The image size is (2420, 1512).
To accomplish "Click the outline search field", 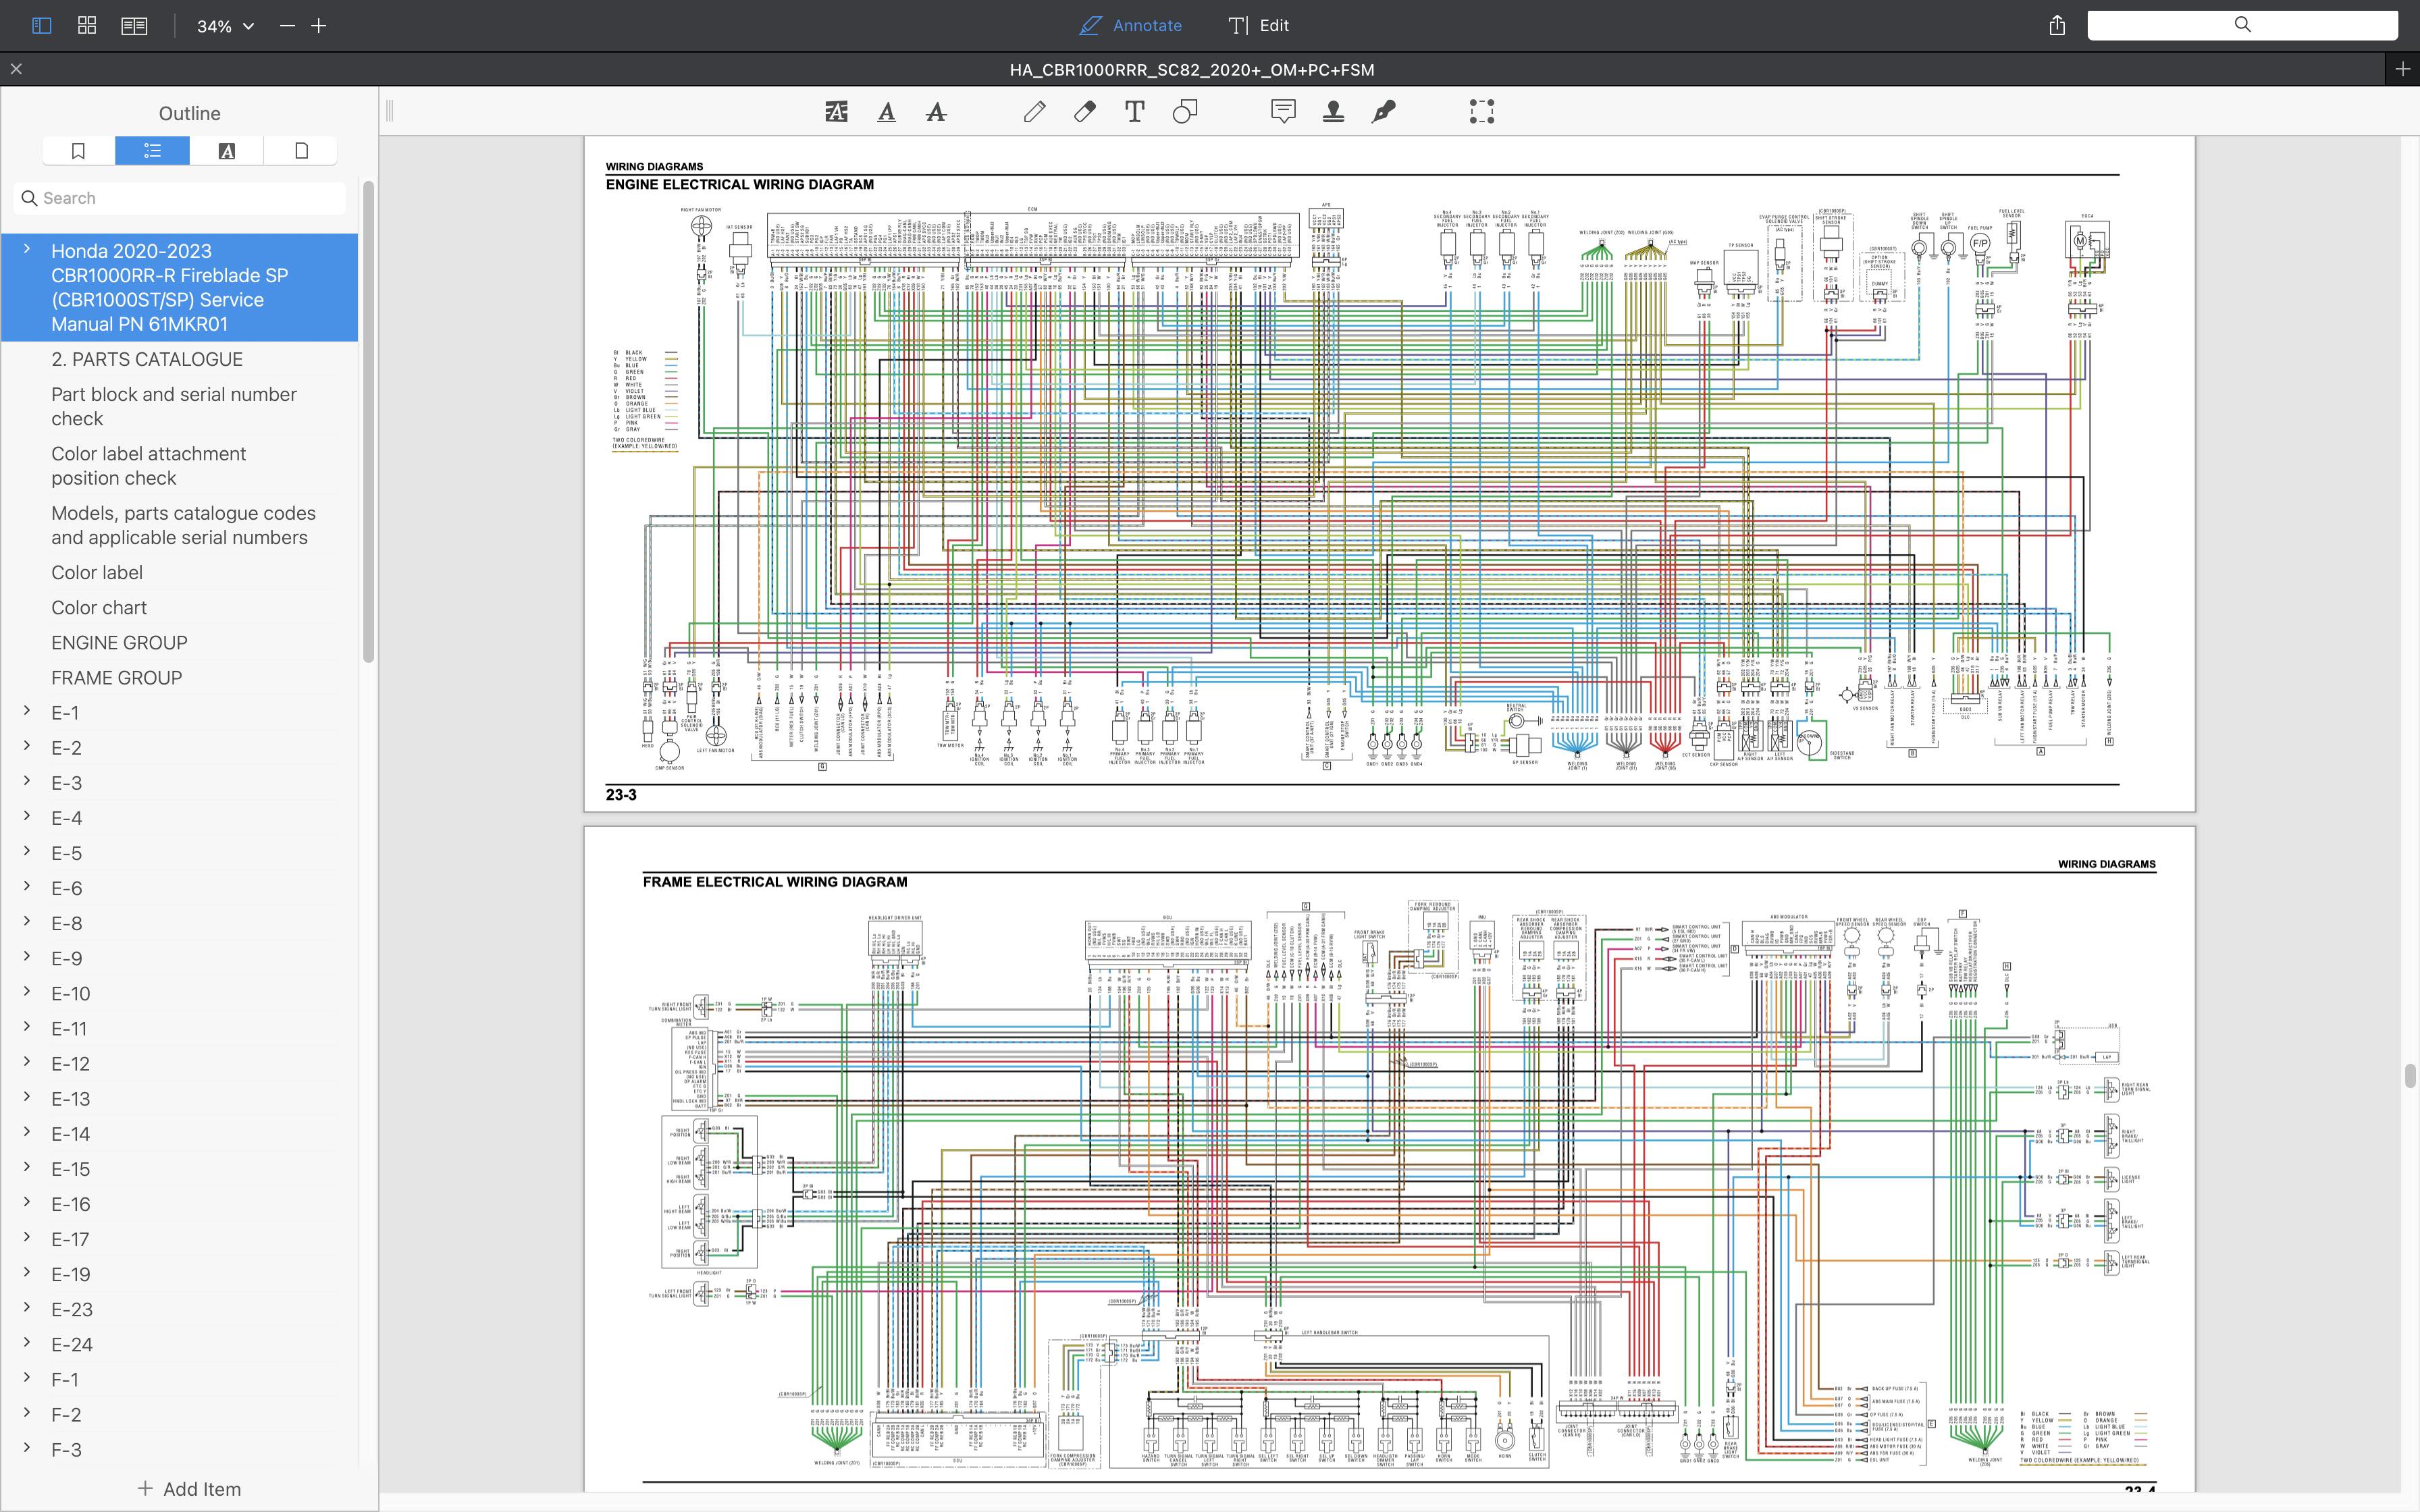I will click(x=180, y=198).
